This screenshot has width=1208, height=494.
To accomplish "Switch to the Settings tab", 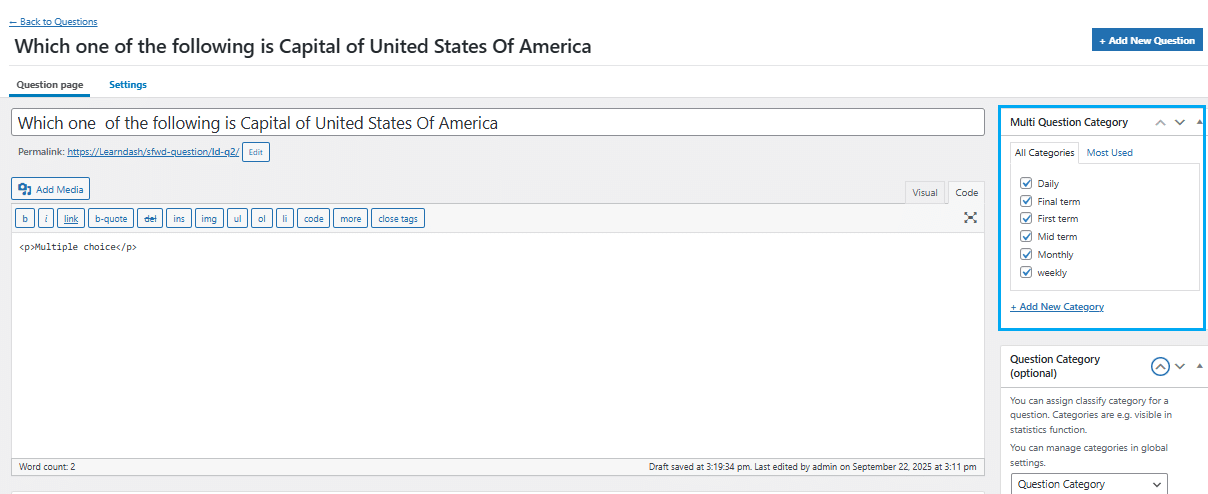I will pyautogui.click(x=128, y=85).
